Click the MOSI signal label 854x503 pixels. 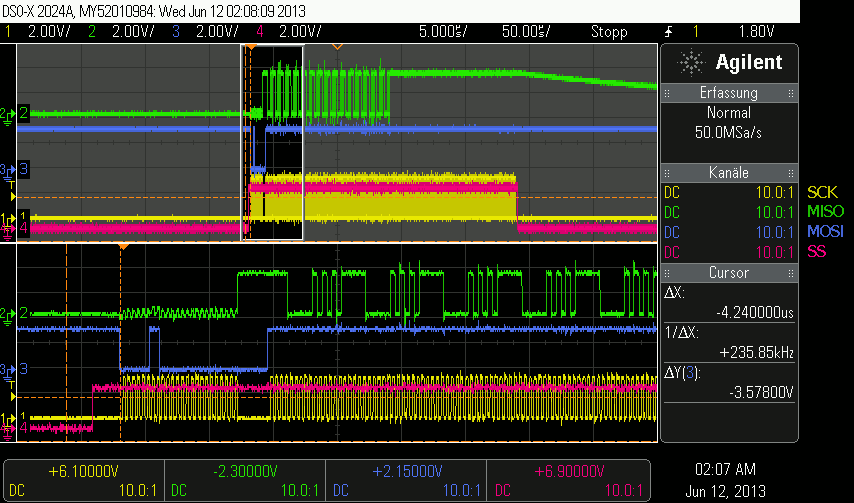coord(826,231)
